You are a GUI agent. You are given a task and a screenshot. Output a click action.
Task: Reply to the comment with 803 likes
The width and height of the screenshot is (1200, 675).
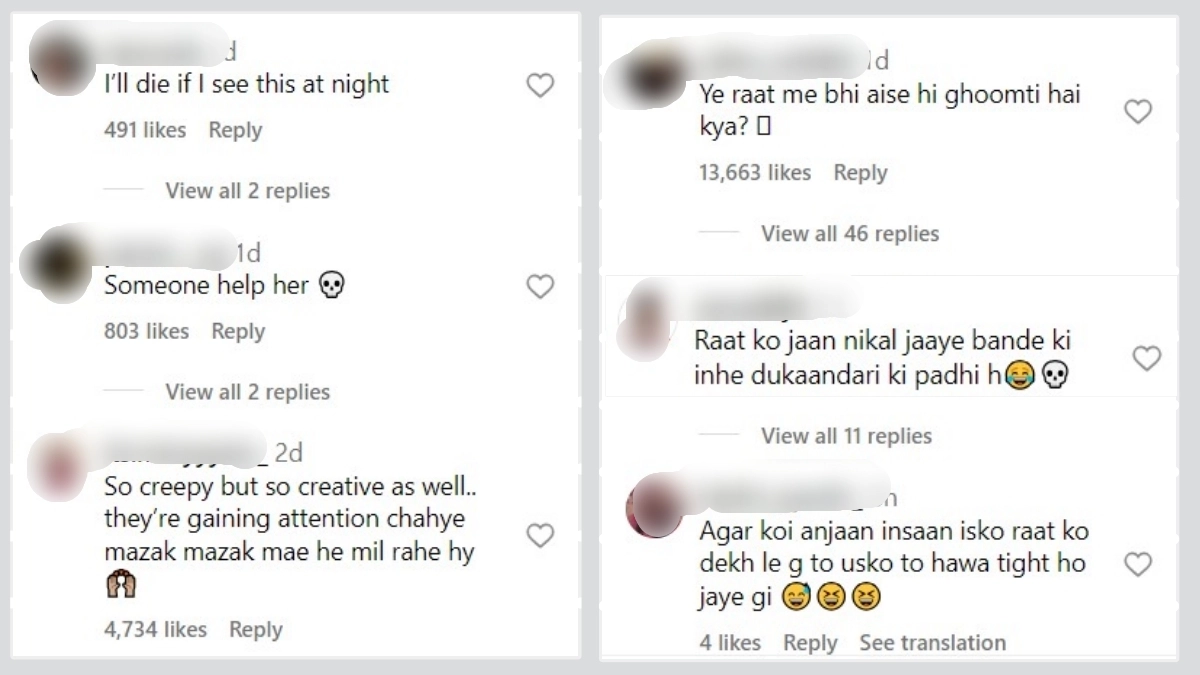coord(238,331)
